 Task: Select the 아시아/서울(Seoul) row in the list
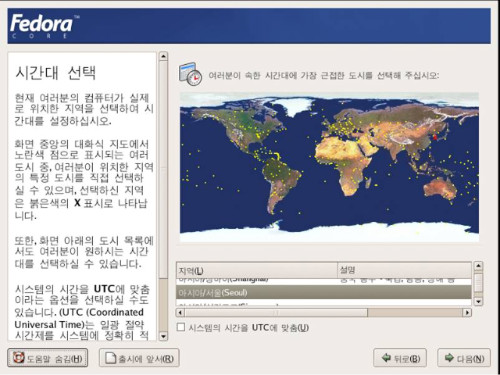pyautogui.click(x=323, y=292)
